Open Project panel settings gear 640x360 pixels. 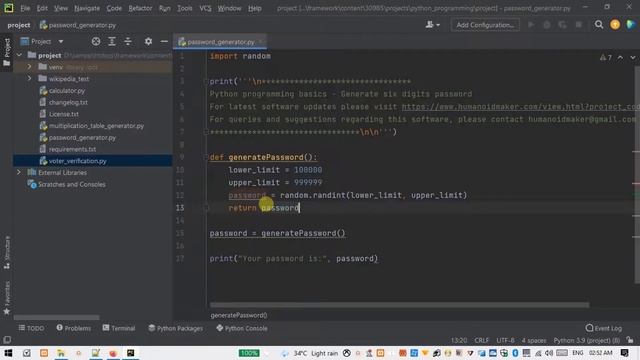point(148,41)
